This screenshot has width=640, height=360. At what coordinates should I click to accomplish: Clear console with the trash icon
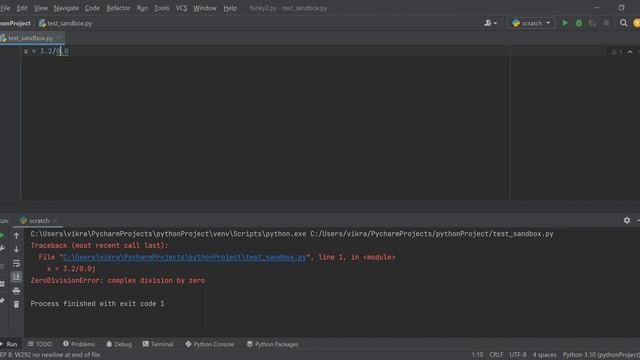16,304
